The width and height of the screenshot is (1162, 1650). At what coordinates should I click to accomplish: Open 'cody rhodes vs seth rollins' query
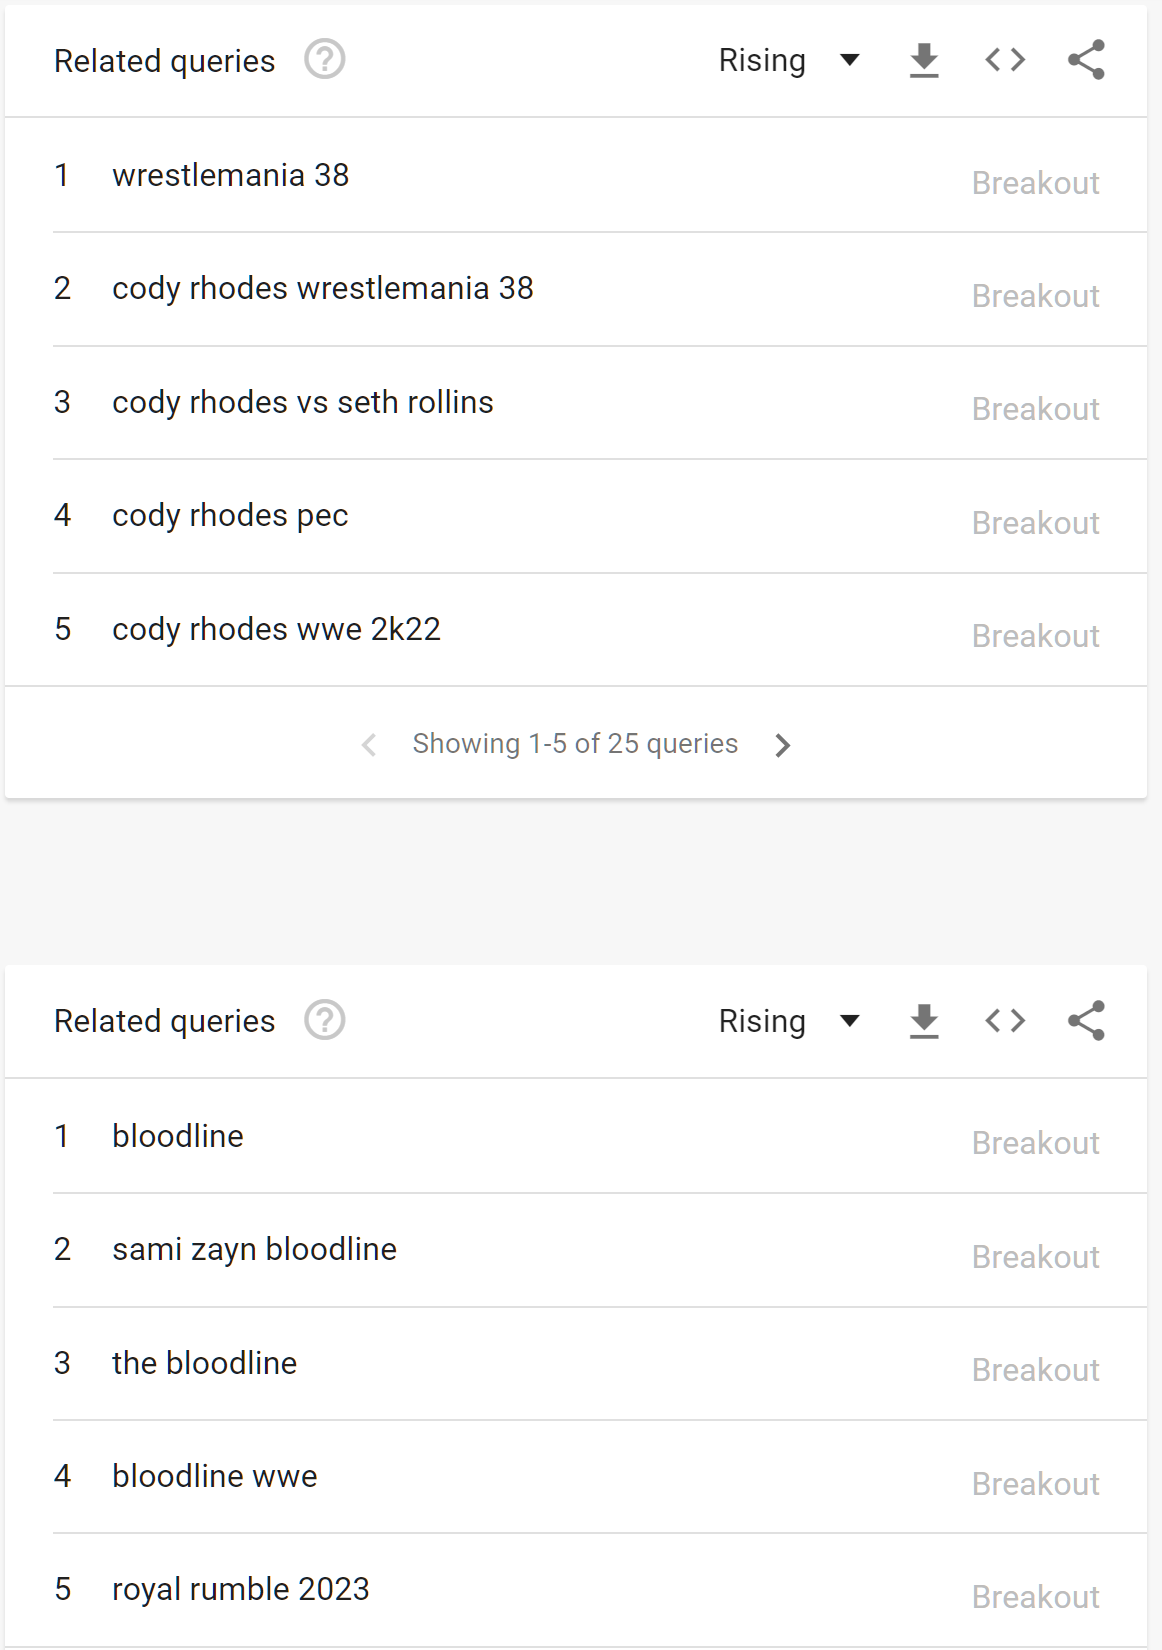coord(303,403)
